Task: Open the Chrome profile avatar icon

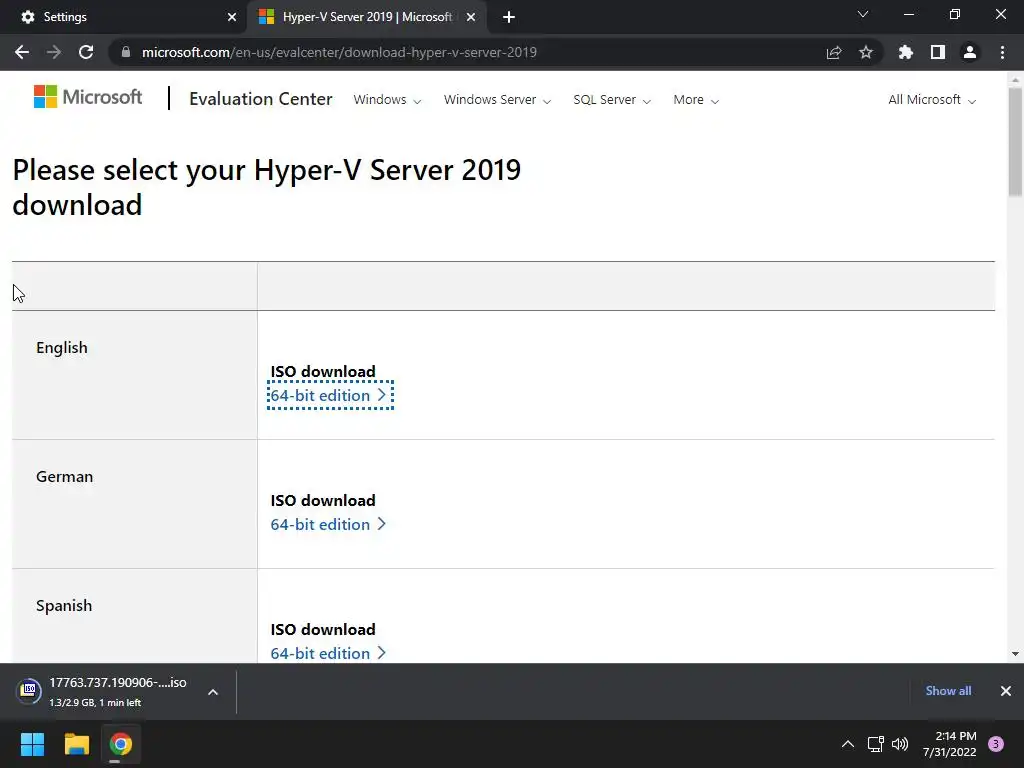Action: click(969, 52)
